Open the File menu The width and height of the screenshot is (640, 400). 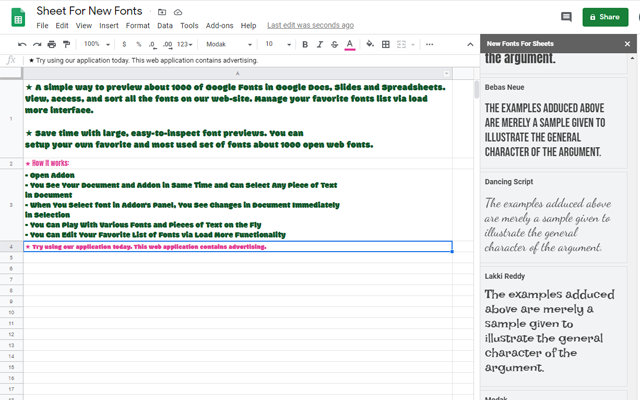pyautogui.click(x=42, y=26)
